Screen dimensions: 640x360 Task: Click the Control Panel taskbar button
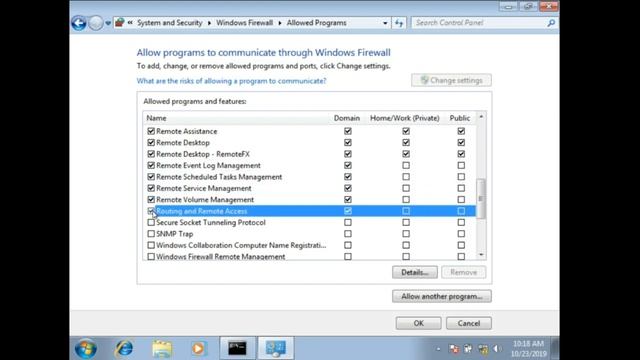point(276,348)
